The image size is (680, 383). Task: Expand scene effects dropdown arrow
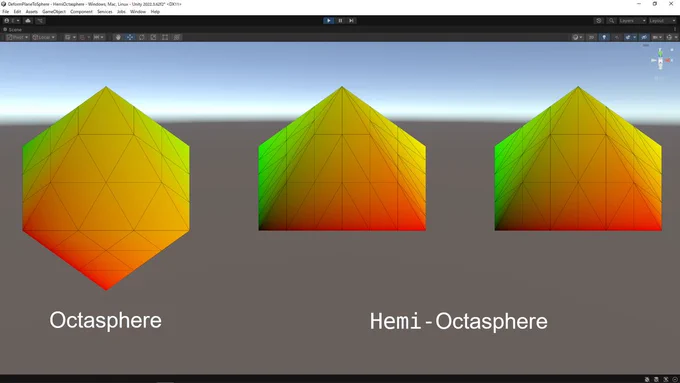(x=634, y=37)
